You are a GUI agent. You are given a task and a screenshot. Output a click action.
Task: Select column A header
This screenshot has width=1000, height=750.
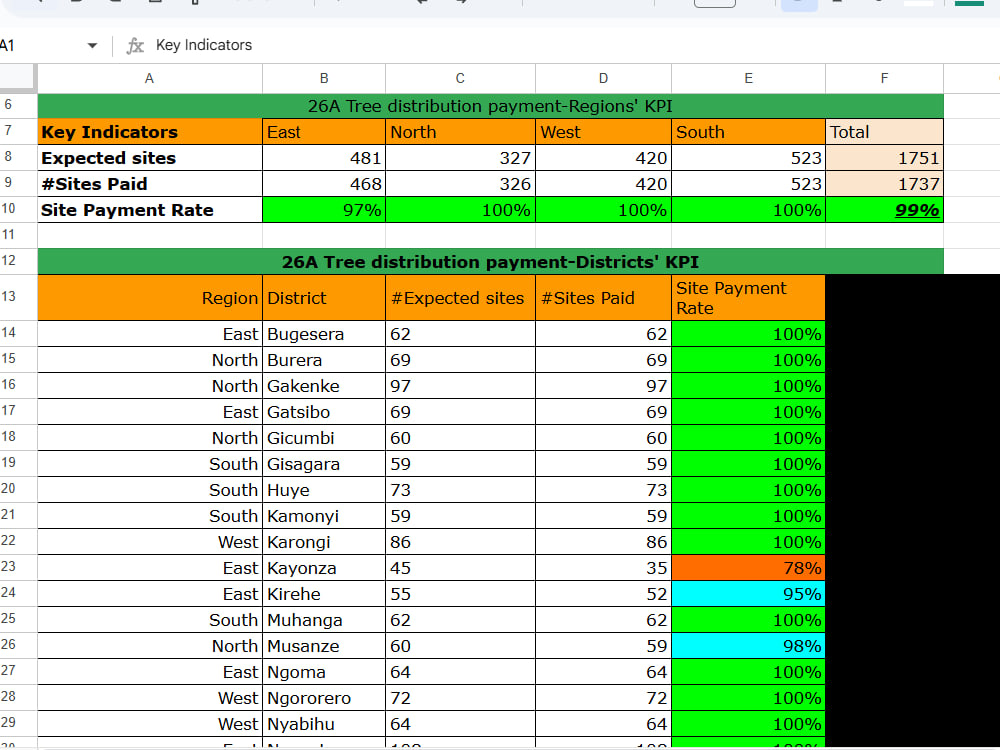[149, 78]
